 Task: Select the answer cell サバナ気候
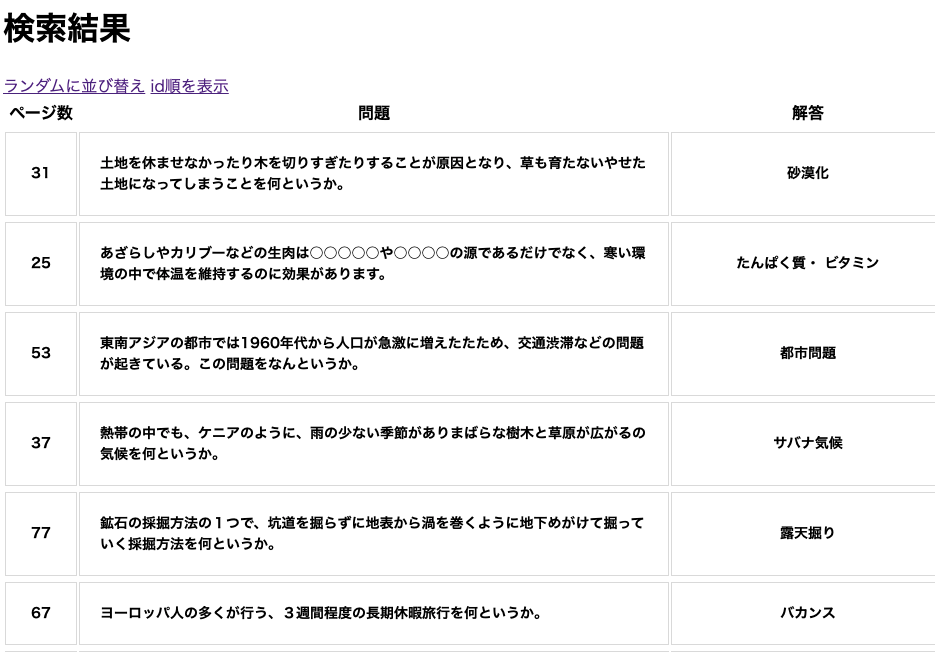[806, 443]
